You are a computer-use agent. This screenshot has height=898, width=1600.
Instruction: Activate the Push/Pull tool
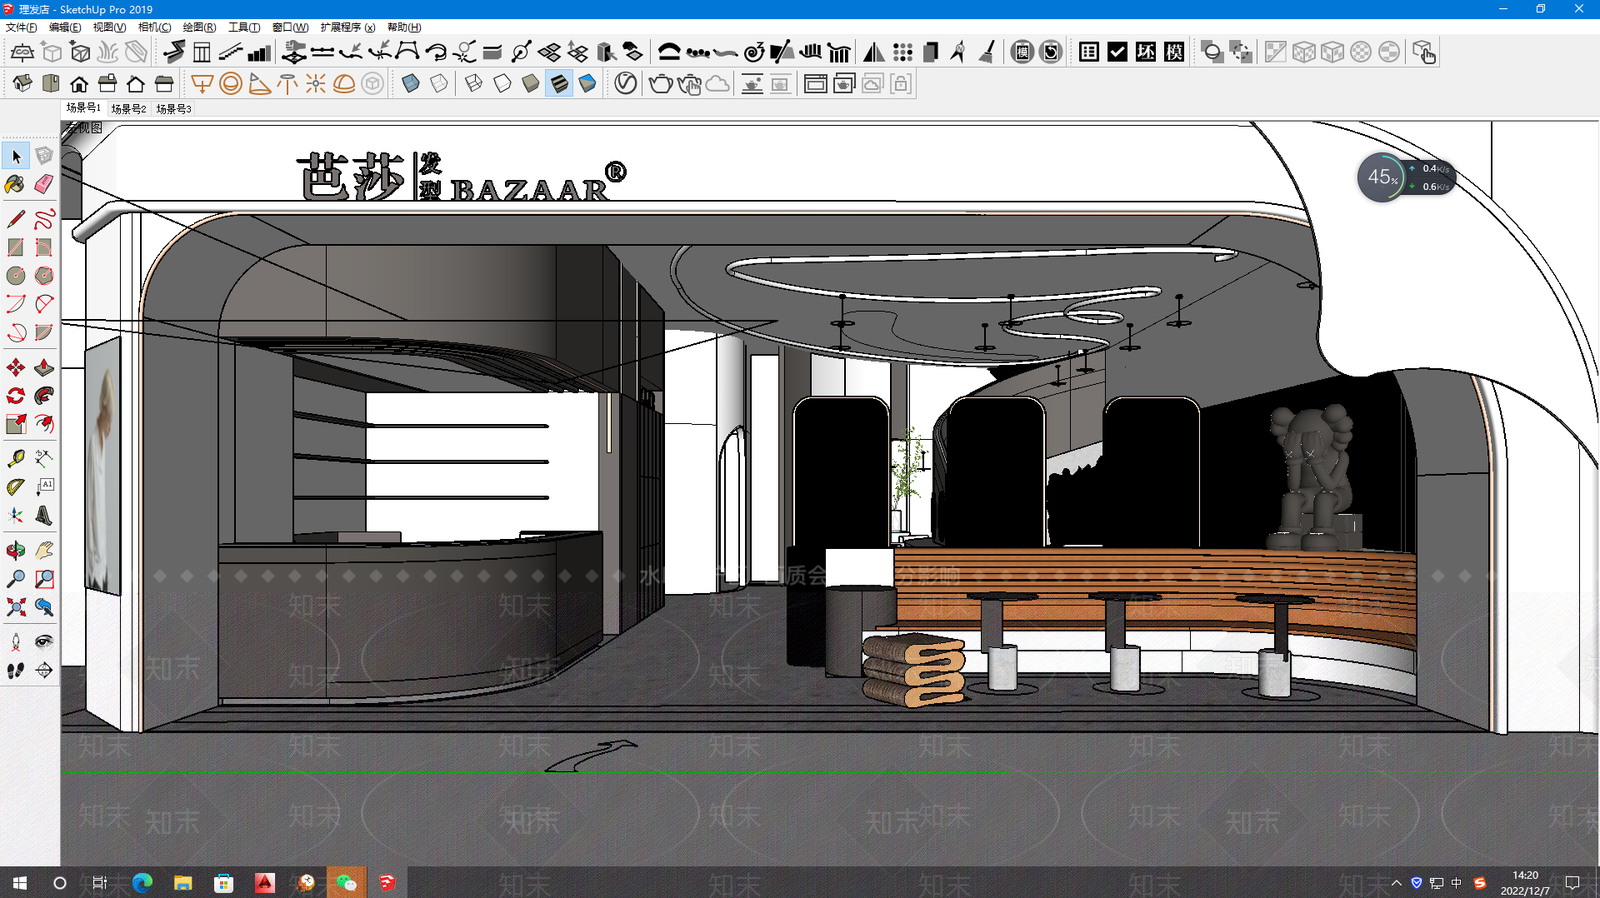pos(44,368)
